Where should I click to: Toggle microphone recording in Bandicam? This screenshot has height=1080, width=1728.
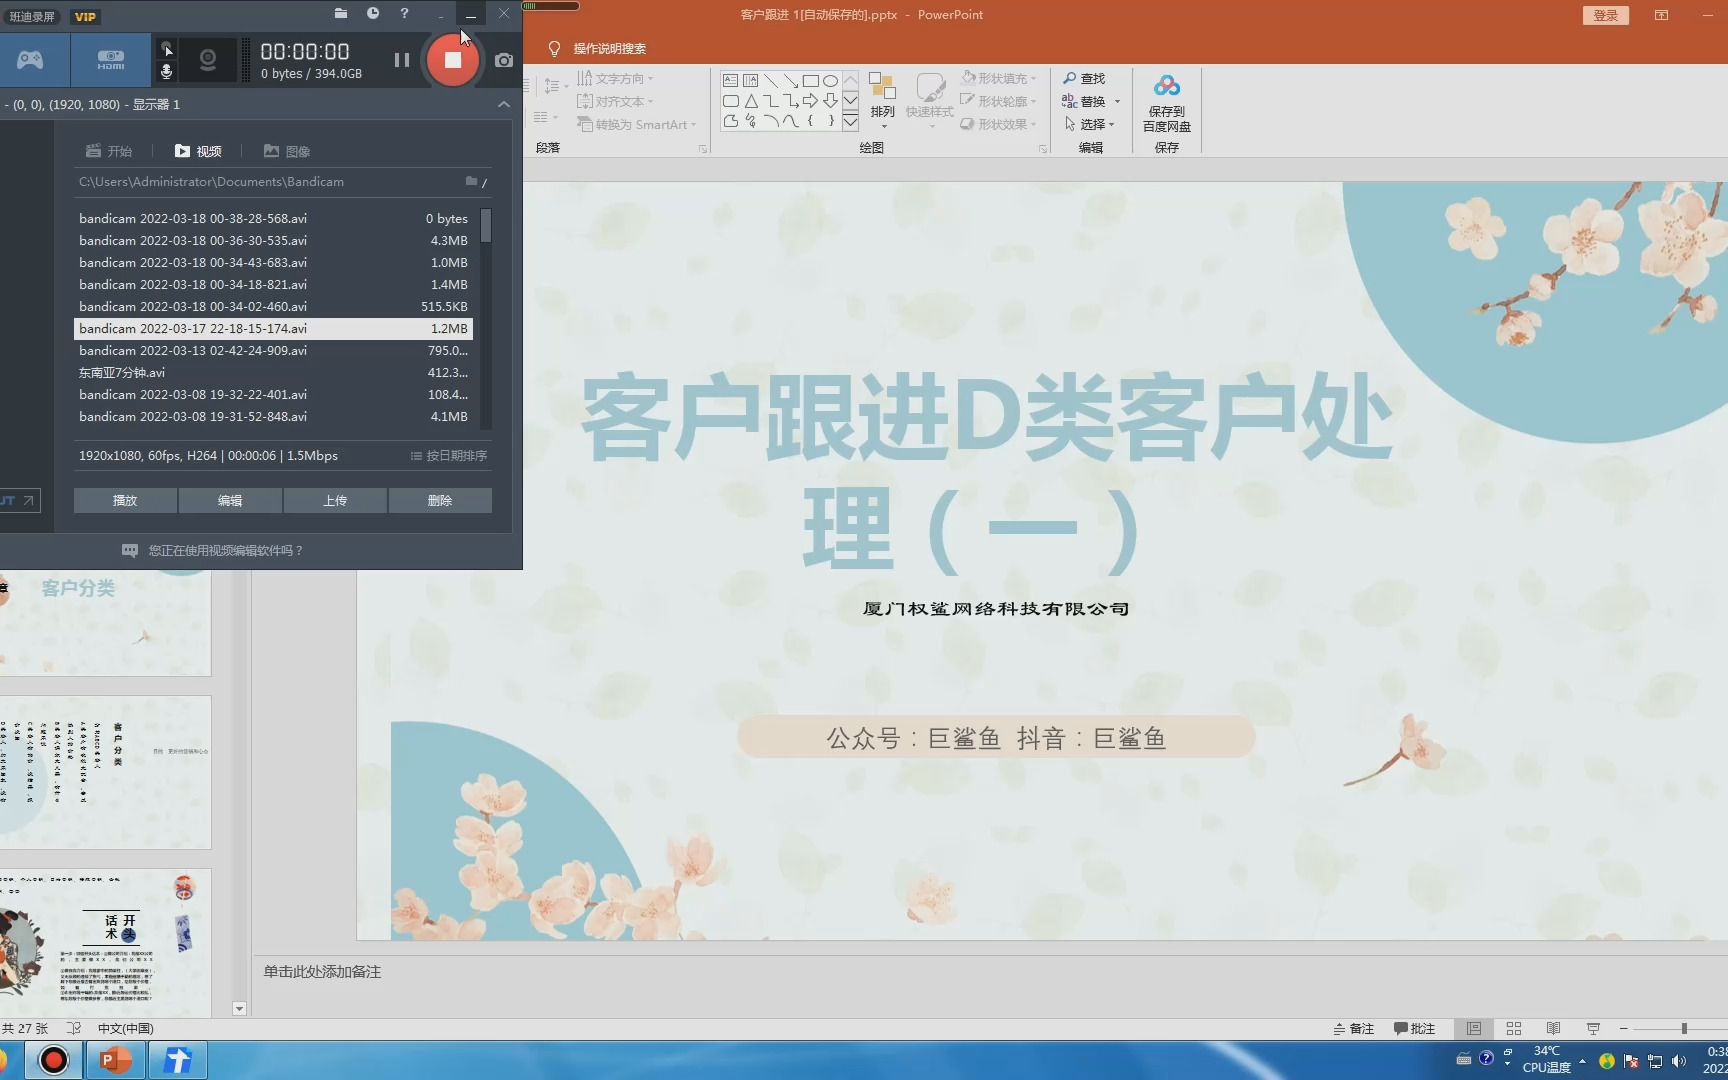[167, 71]
